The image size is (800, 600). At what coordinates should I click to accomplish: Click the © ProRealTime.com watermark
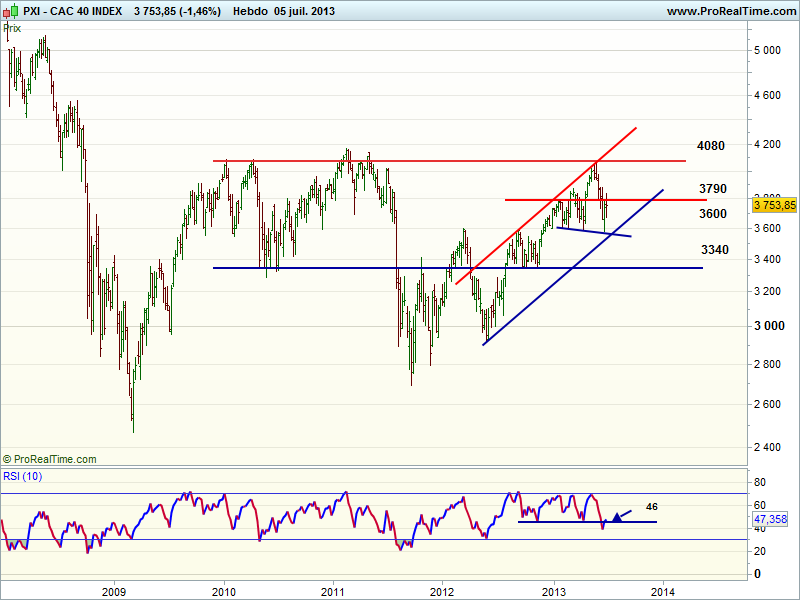(x=50, y=459)
